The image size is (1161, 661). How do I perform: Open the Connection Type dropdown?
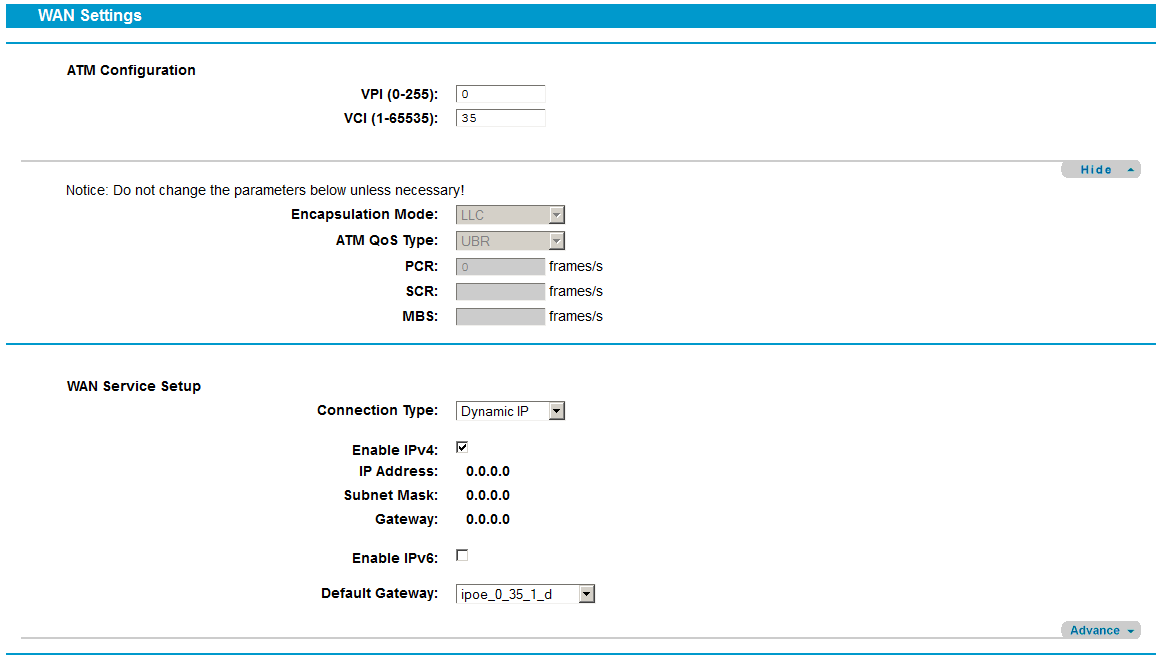[509, 410]
